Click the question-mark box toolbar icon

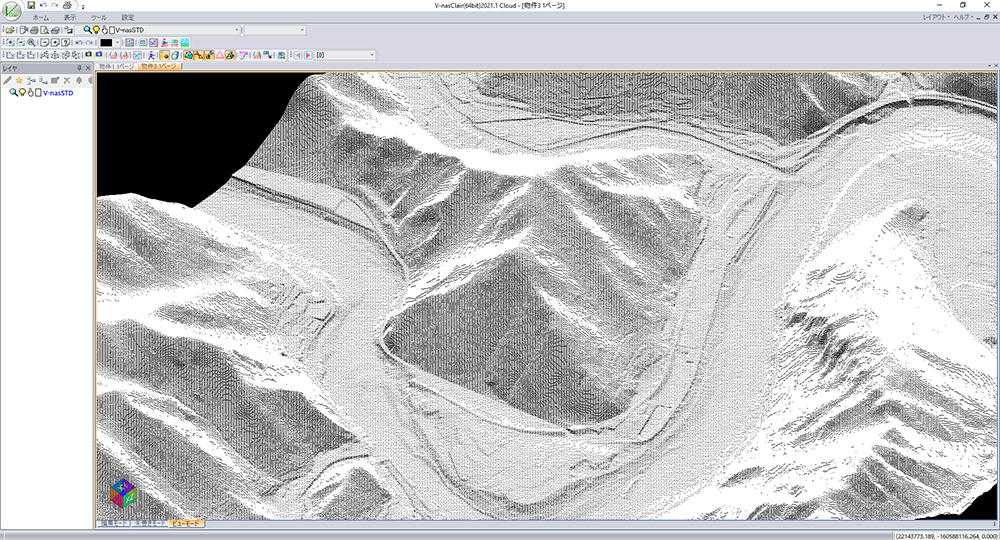click(66, 43)
